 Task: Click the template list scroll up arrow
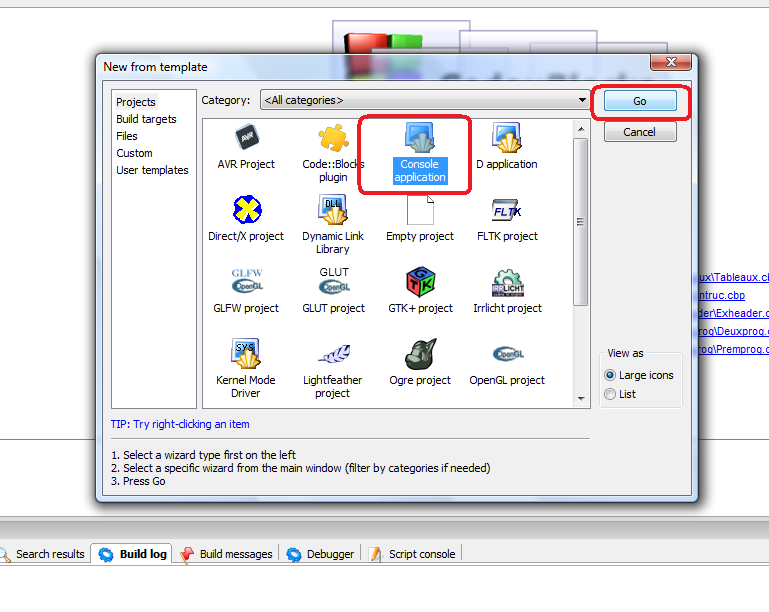[581, 129]
